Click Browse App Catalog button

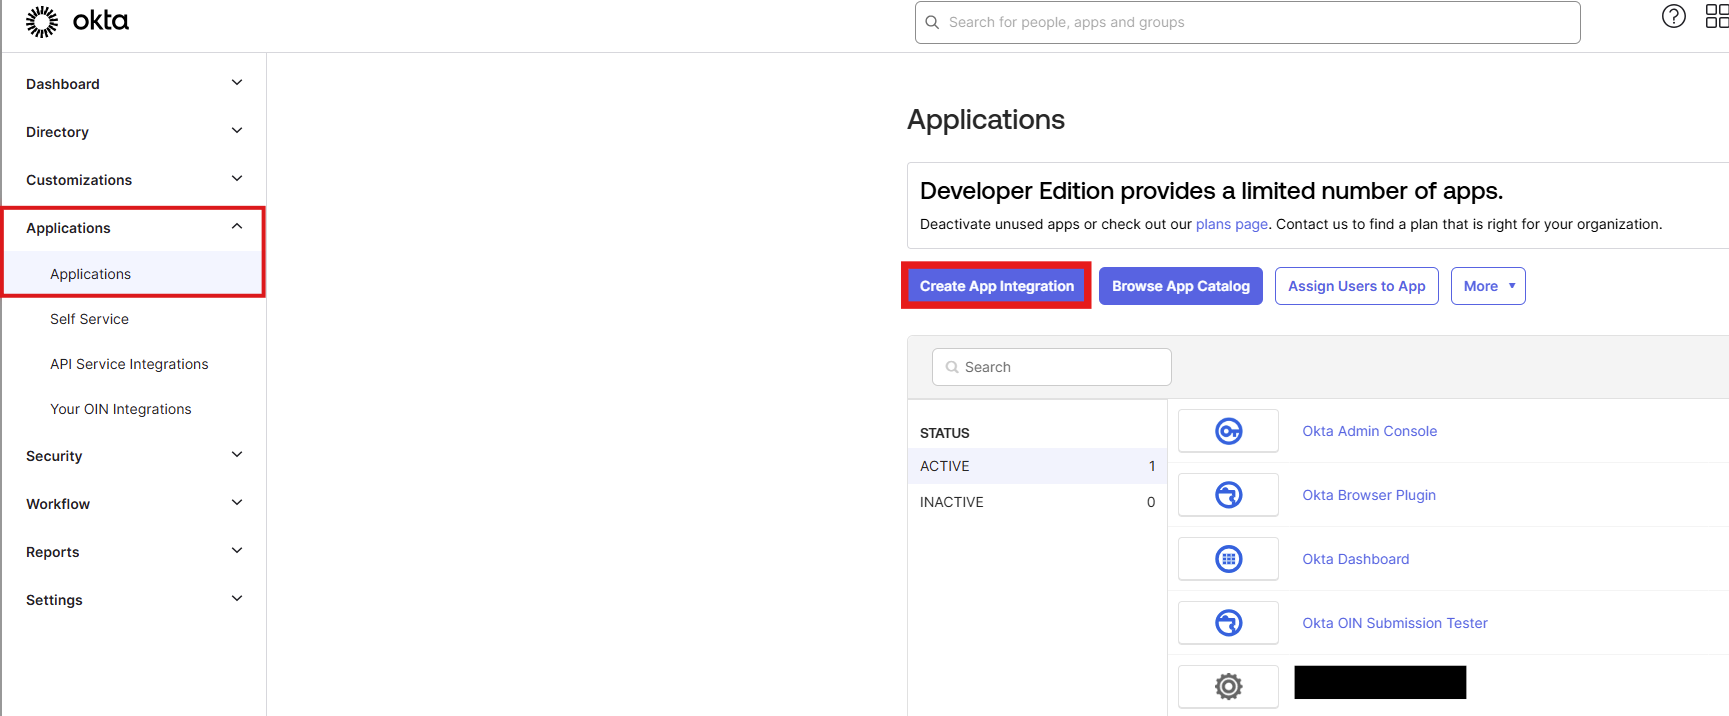(1181, 286)
